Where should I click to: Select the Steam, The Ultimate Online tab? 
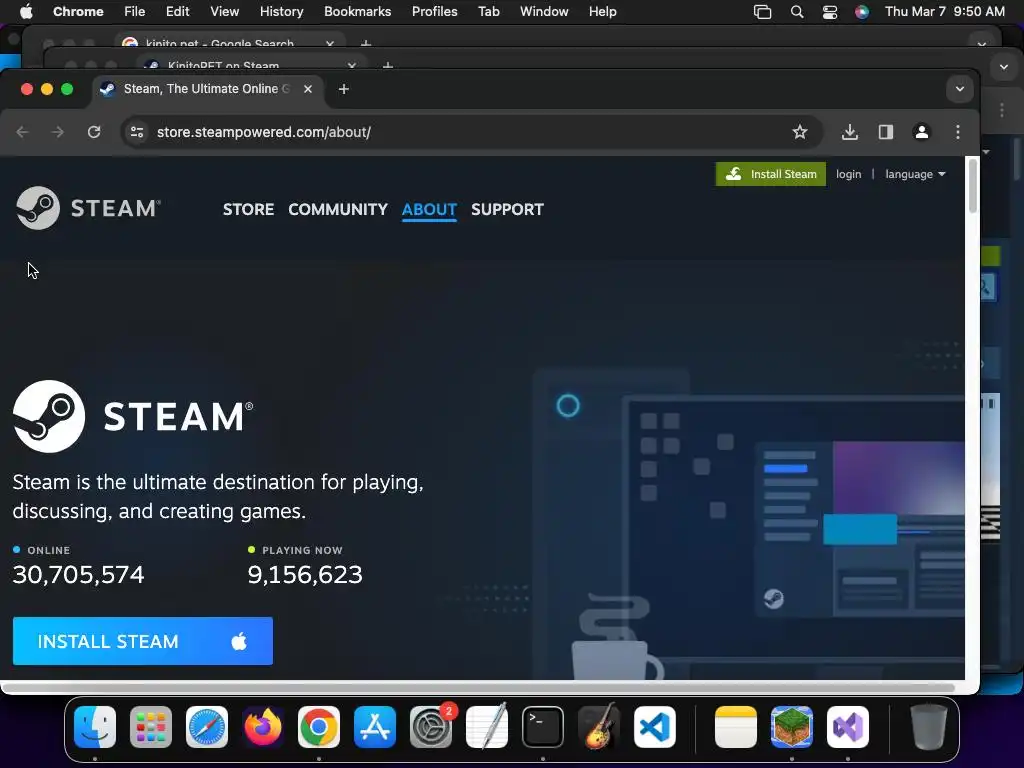(x=207, y=89)
